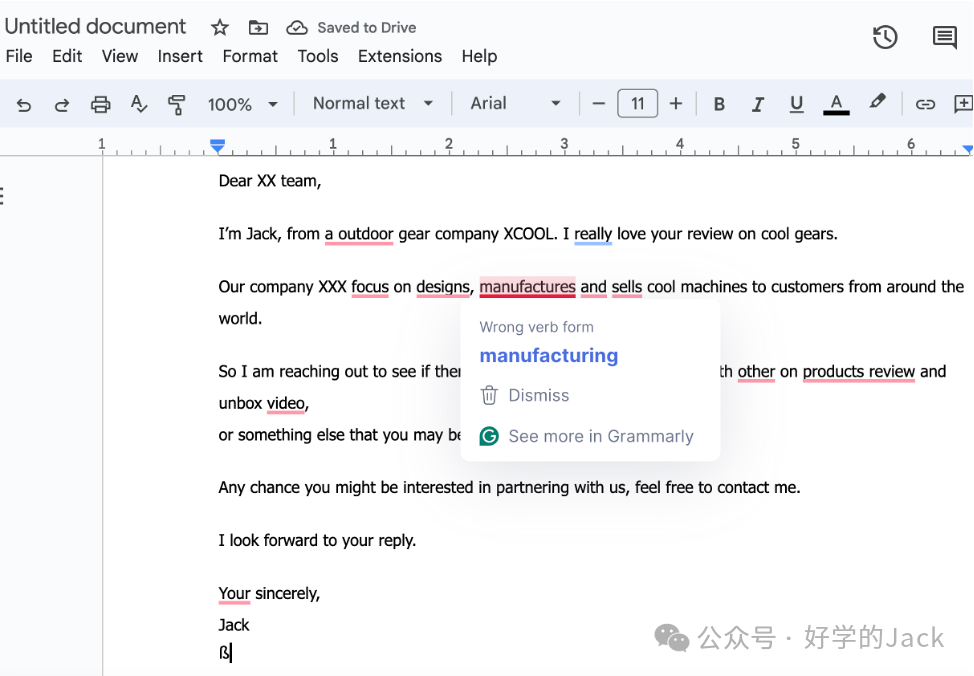Open the Normal text style dropdown
Image resolution: width=974 pixels, height=676 pixels.
pos(373,103)
